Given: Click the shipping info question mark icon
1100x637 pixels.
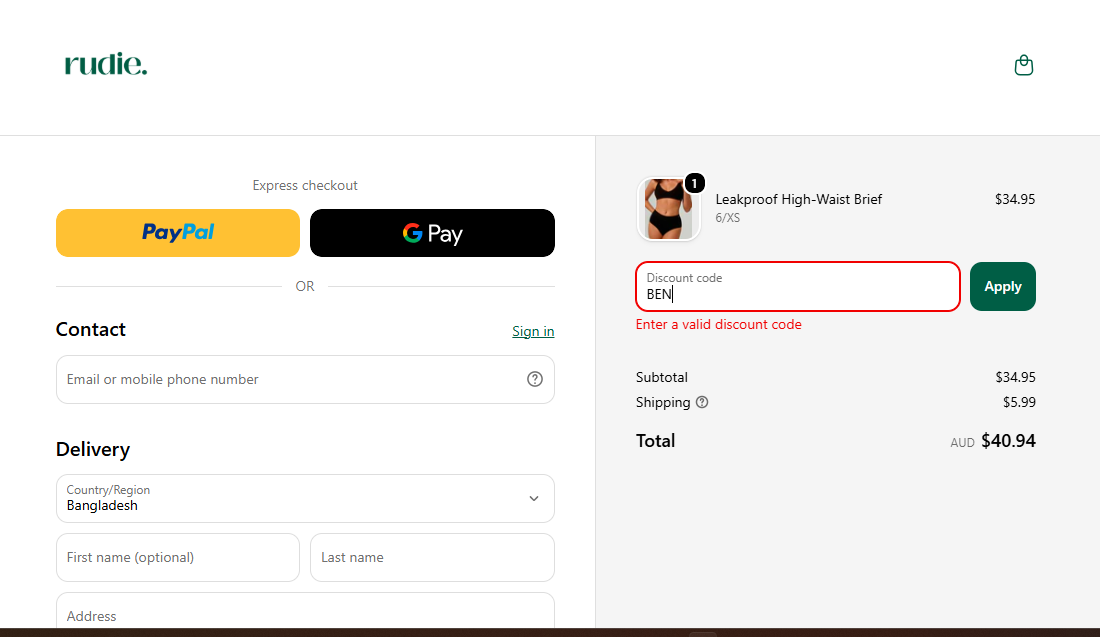Looking at the screenshot, I should 702,402.
